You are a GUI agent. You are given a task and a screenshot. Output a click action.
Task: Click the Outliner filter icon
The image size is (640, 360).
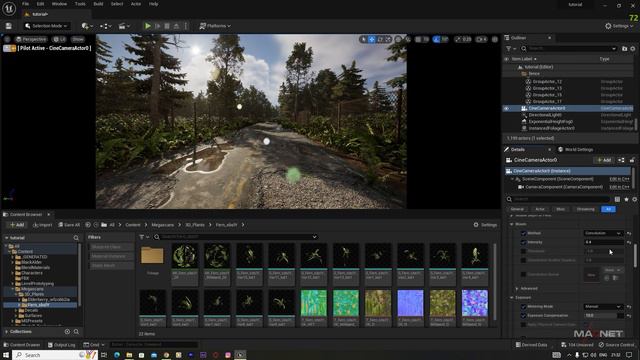coord(510,49)
